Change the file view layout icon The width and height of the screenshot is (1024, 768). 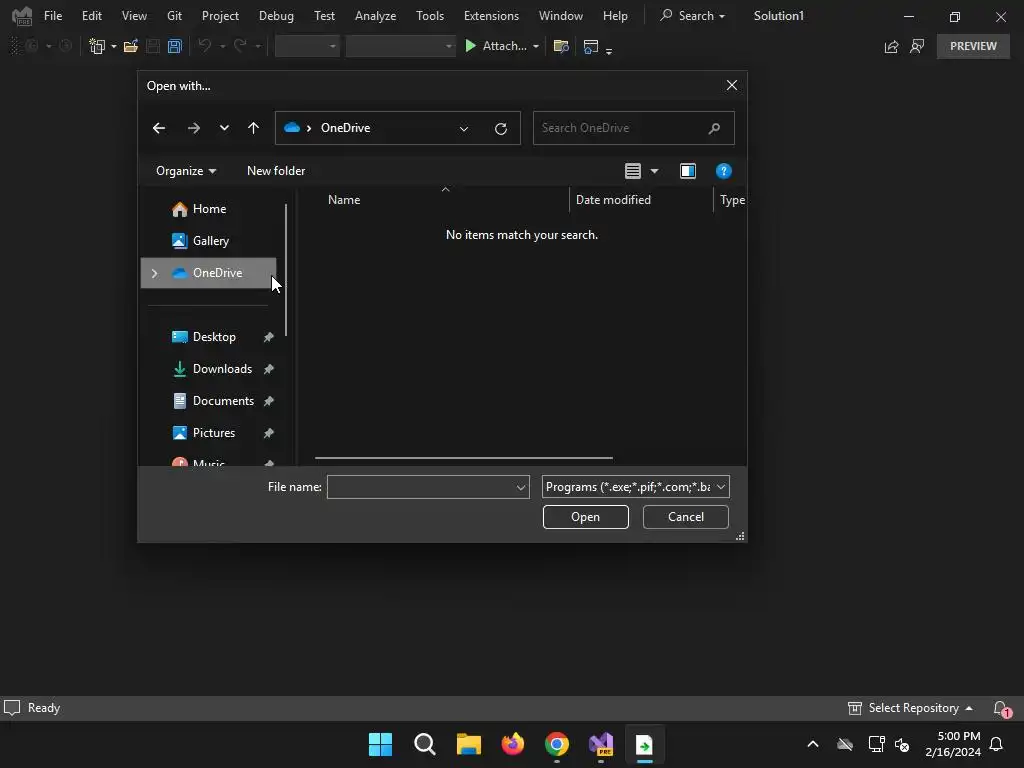pyautogui.click(x=633, y=171)
